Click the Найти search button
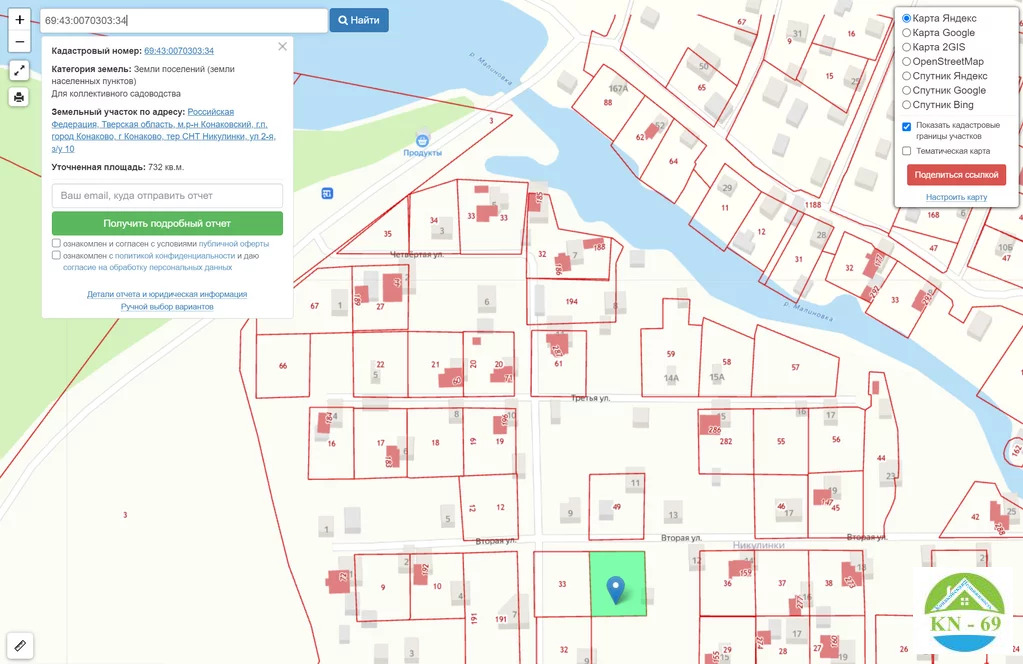This screenshot has height=664, width=1023. click(x=359, y=20)
